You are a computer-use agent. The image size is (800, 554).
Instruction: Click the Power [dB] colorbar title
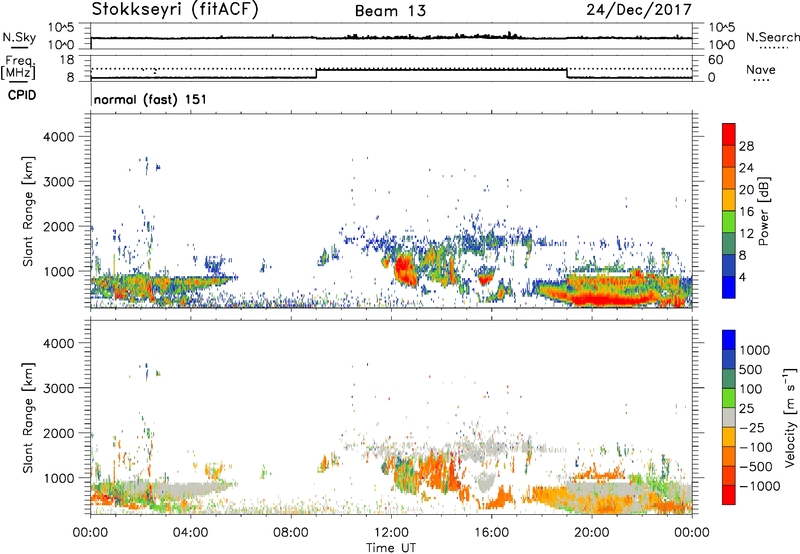(x=764, y=211)
